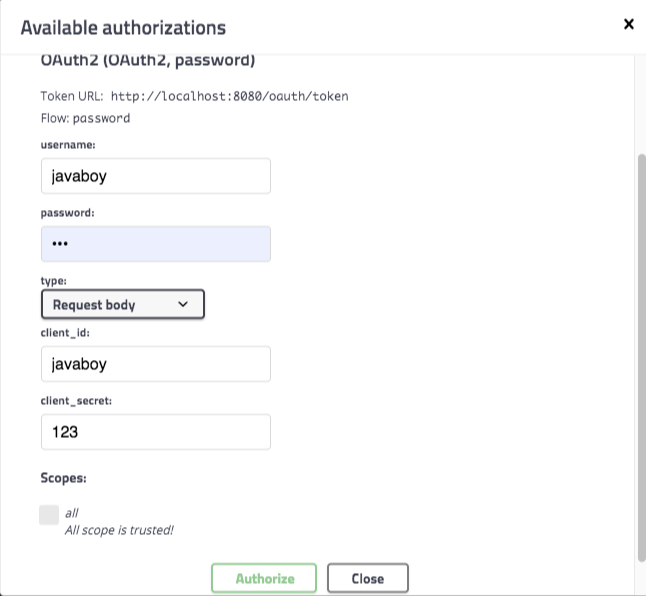Click the dialog's vertical scrollbar

(x=640, y=350)
